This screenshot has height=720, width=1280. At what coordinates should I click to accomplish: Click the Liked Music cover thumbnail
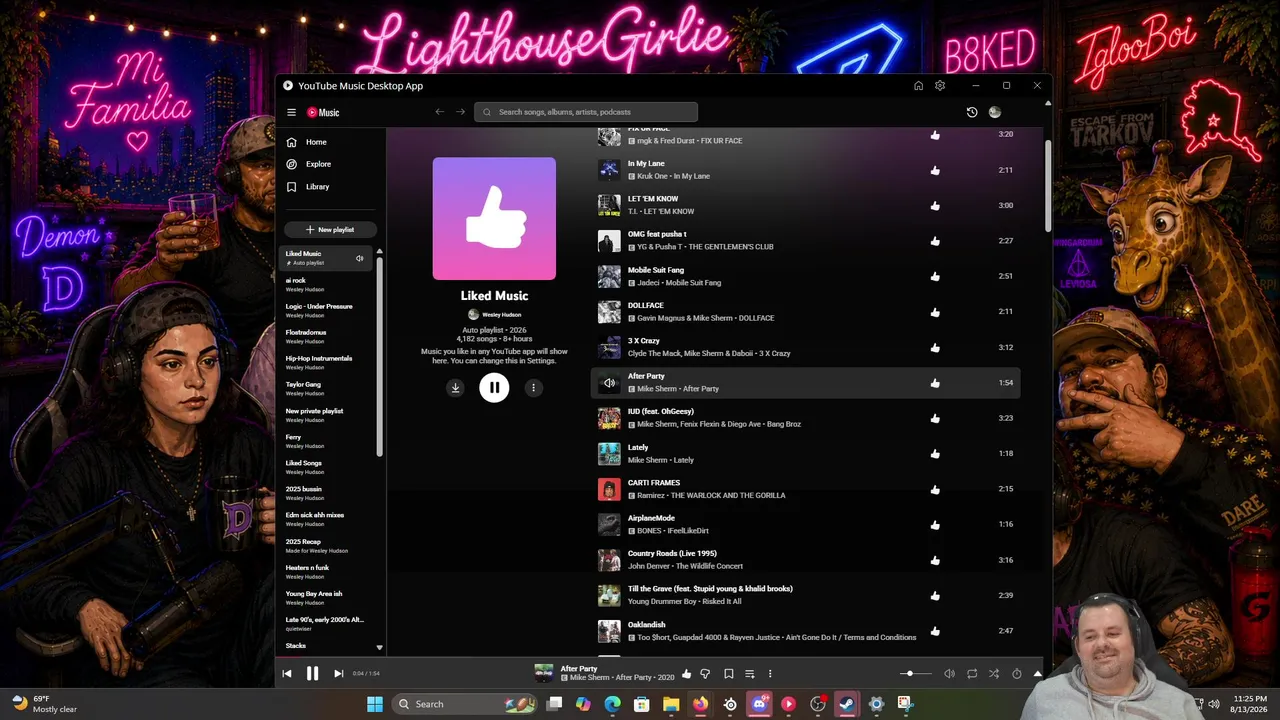(494, 219)
